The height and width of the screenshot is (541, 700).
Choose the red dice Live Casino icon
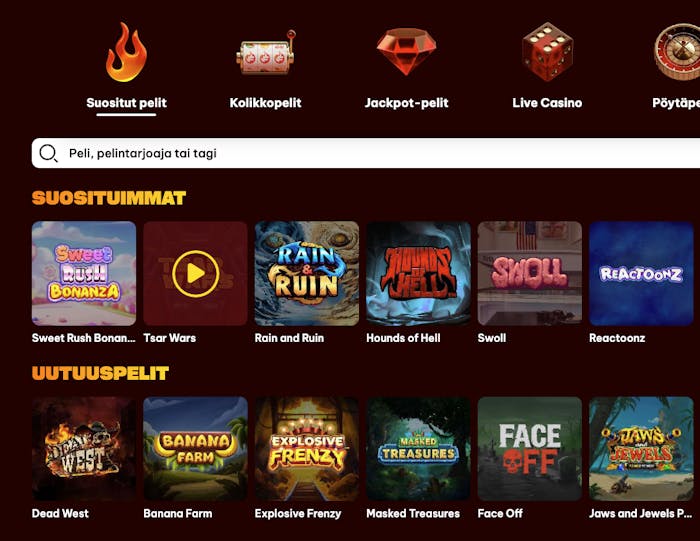tap(547, 52)
